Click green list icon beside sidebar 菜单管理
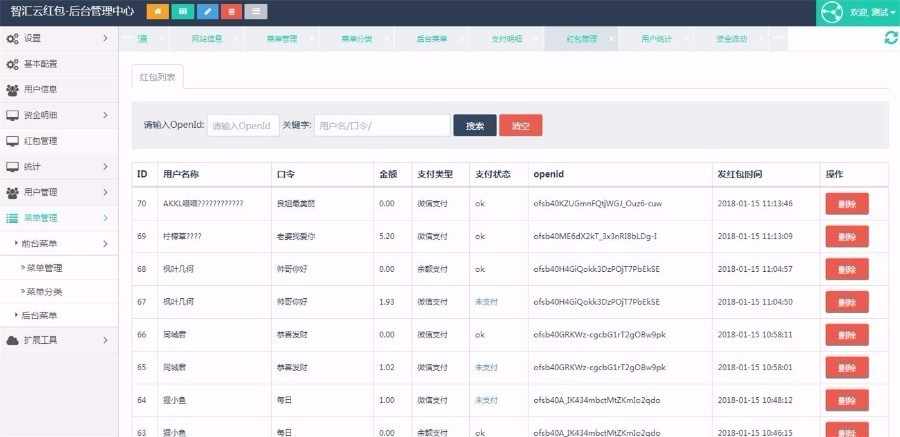This screenshot has height=437, width=900. click(x=12, y=218)
